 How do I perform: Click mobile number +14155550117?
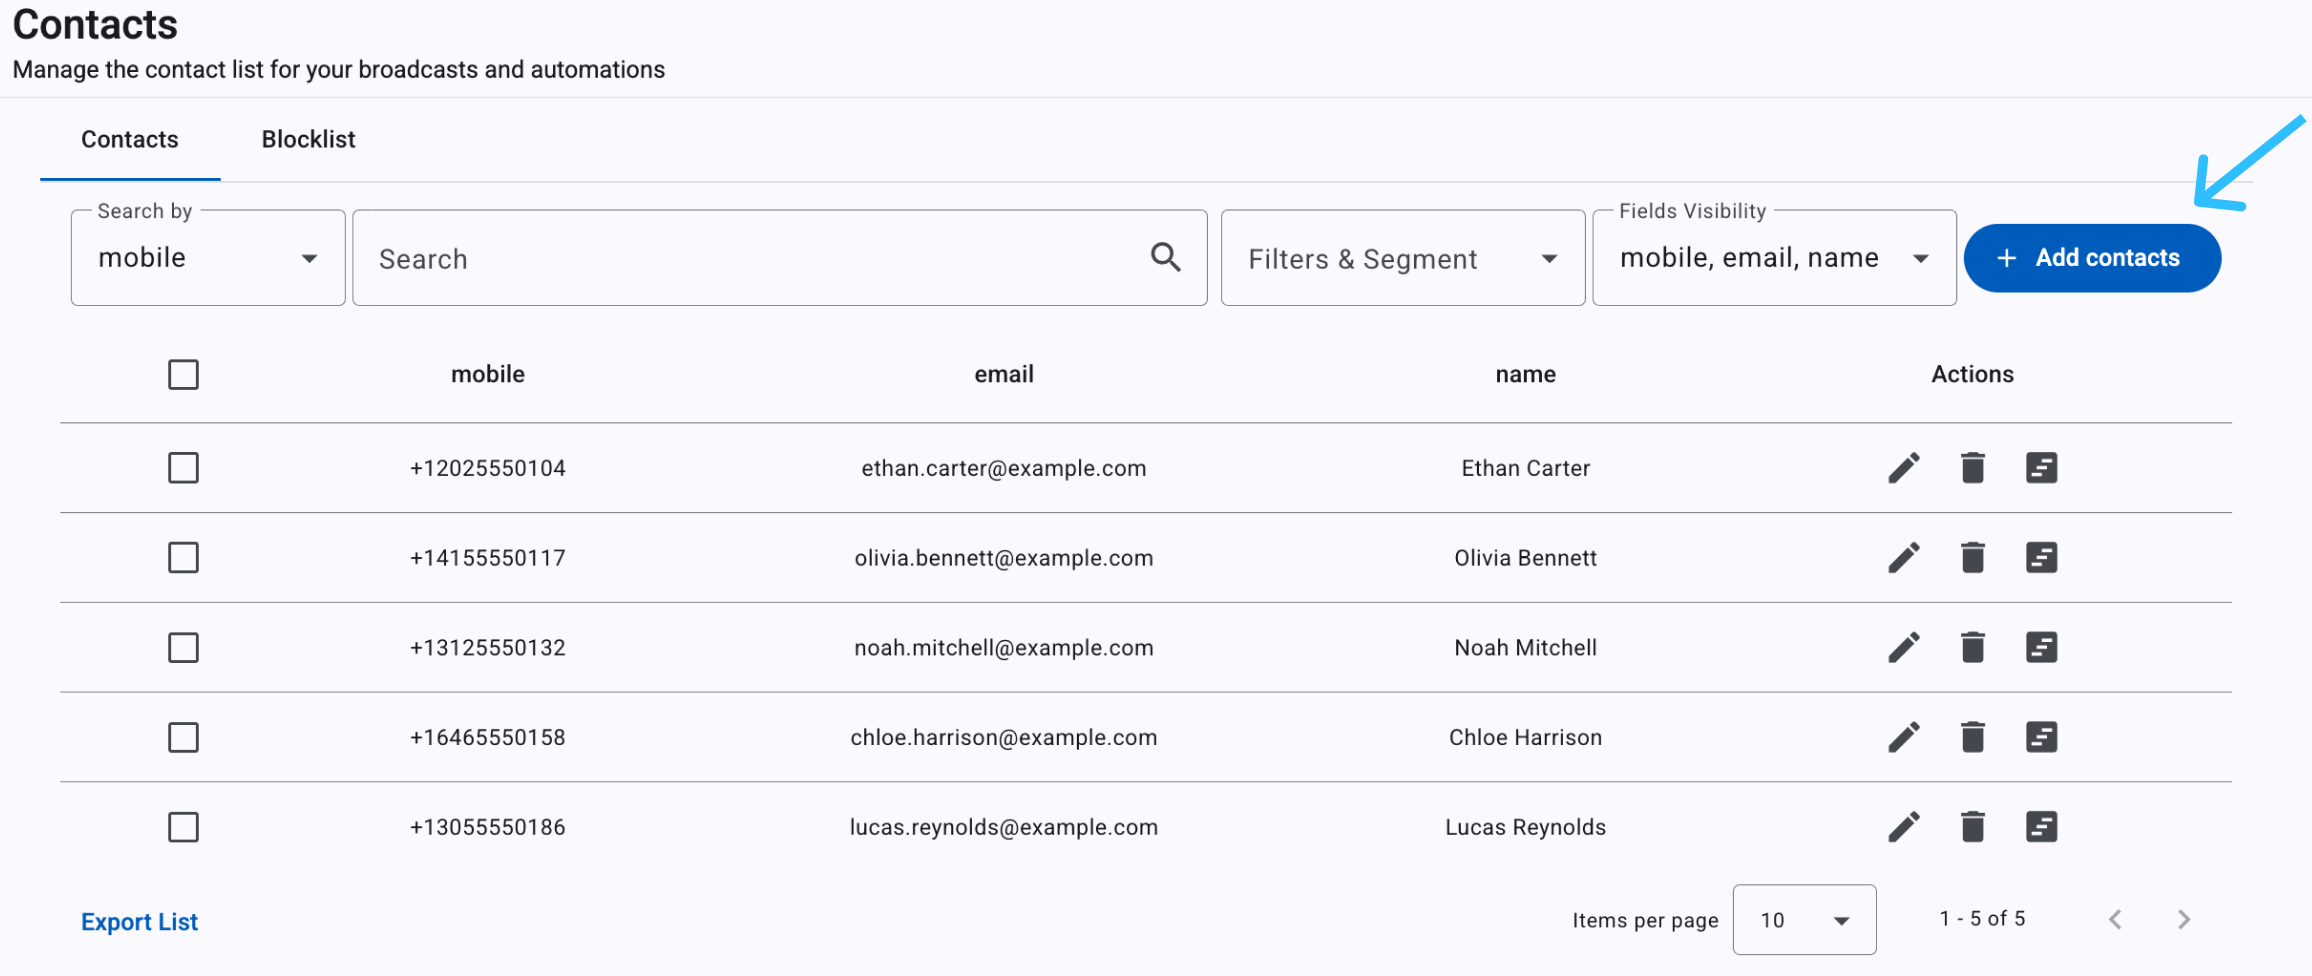coord(488,558)
